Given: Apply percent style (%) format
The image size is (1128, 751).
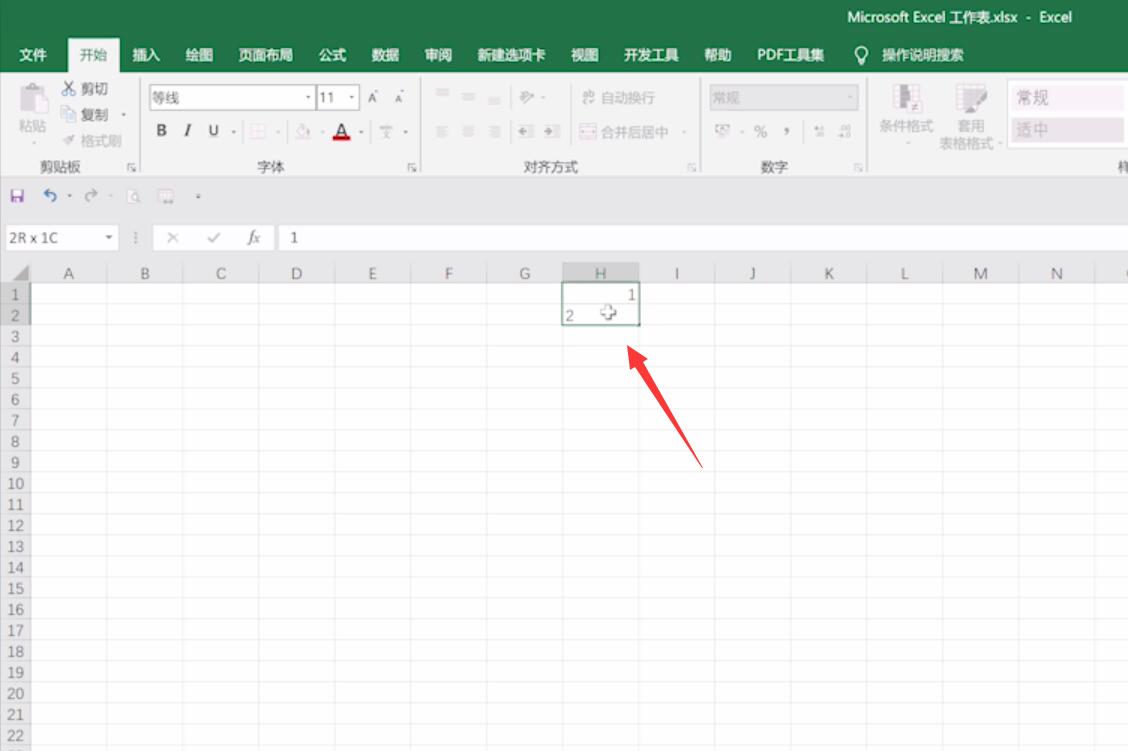Looking at the screenshot, I should coord(760,131).
